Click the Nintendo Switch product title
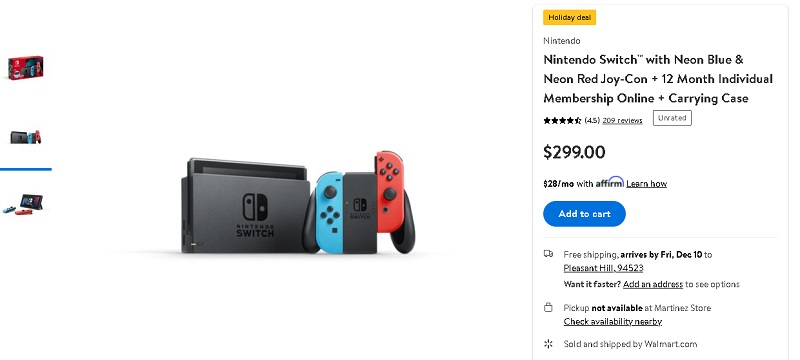This screenshot has width=800, height=360. coord(658,79)
